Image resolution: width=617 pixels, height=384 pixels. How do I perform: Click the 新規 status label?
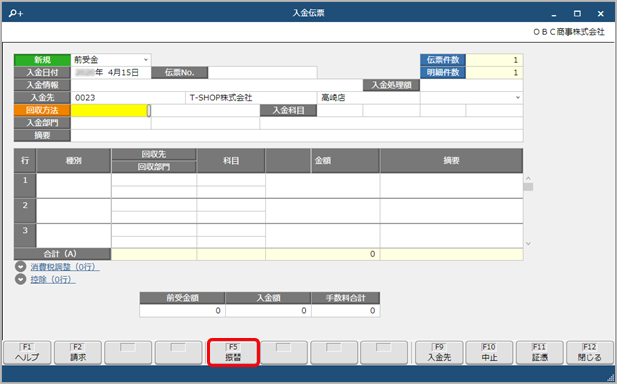42,60
